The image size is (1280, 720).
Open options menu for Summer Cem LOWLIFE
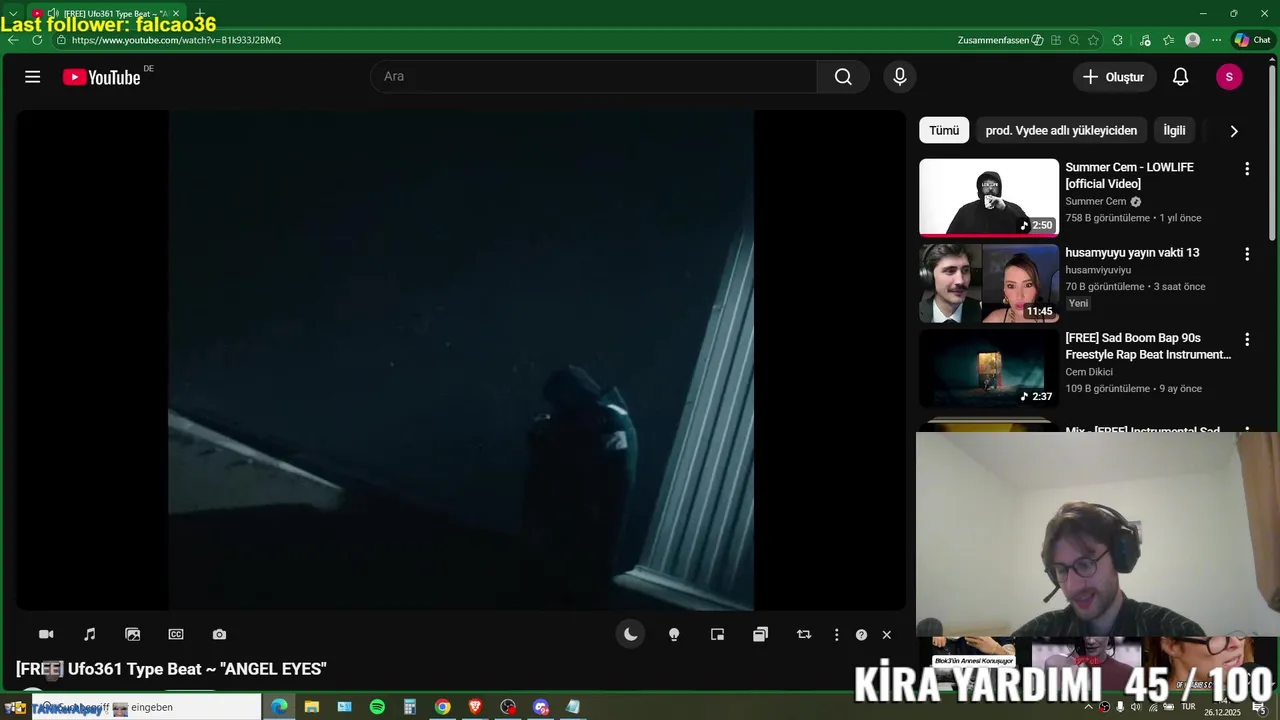1247,169
